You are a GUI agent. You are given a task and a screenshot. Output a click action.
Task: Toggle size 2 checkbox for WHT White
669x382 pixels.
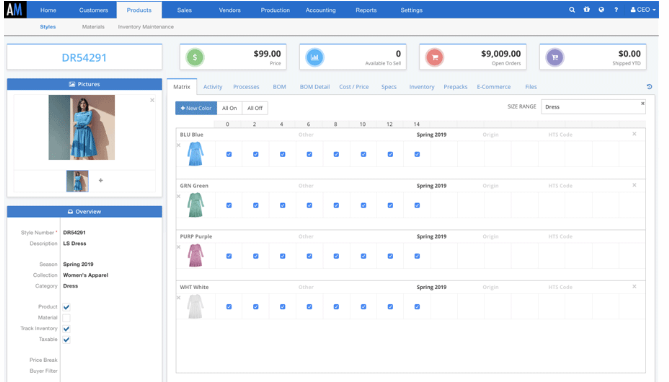coord(256,306)
